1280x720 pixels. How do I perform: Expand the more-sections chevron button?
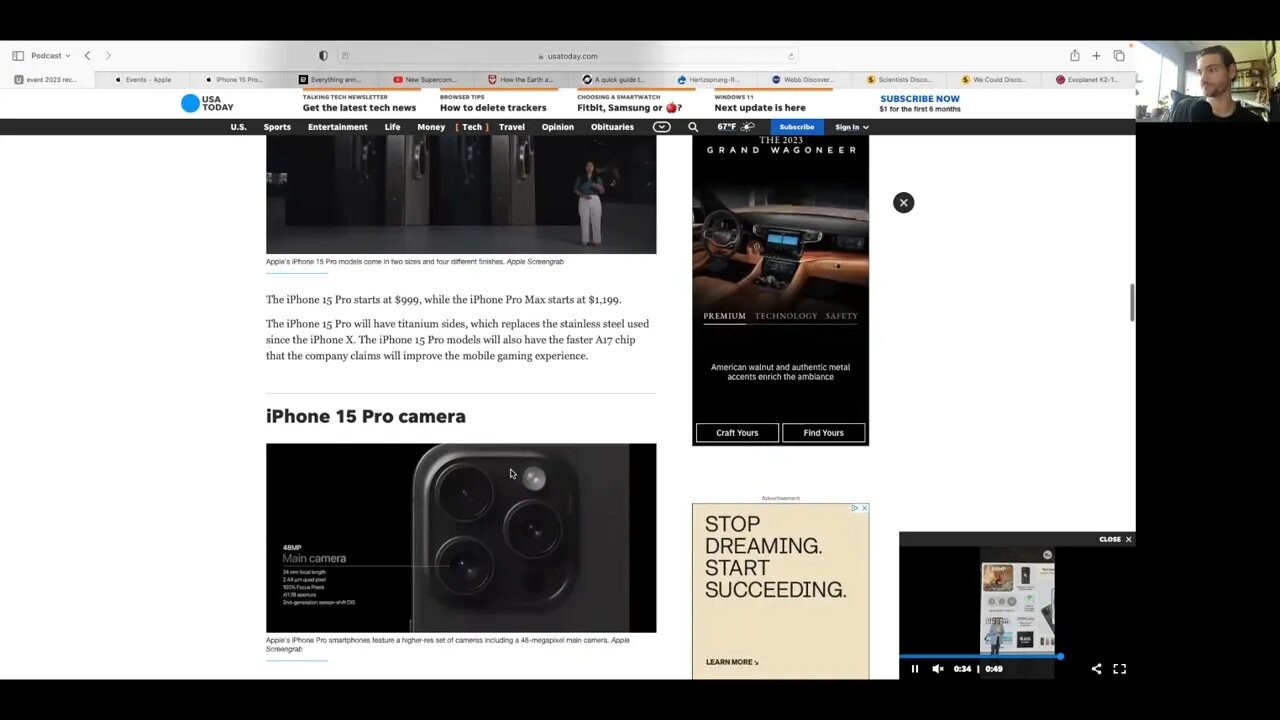click(661, 127)
